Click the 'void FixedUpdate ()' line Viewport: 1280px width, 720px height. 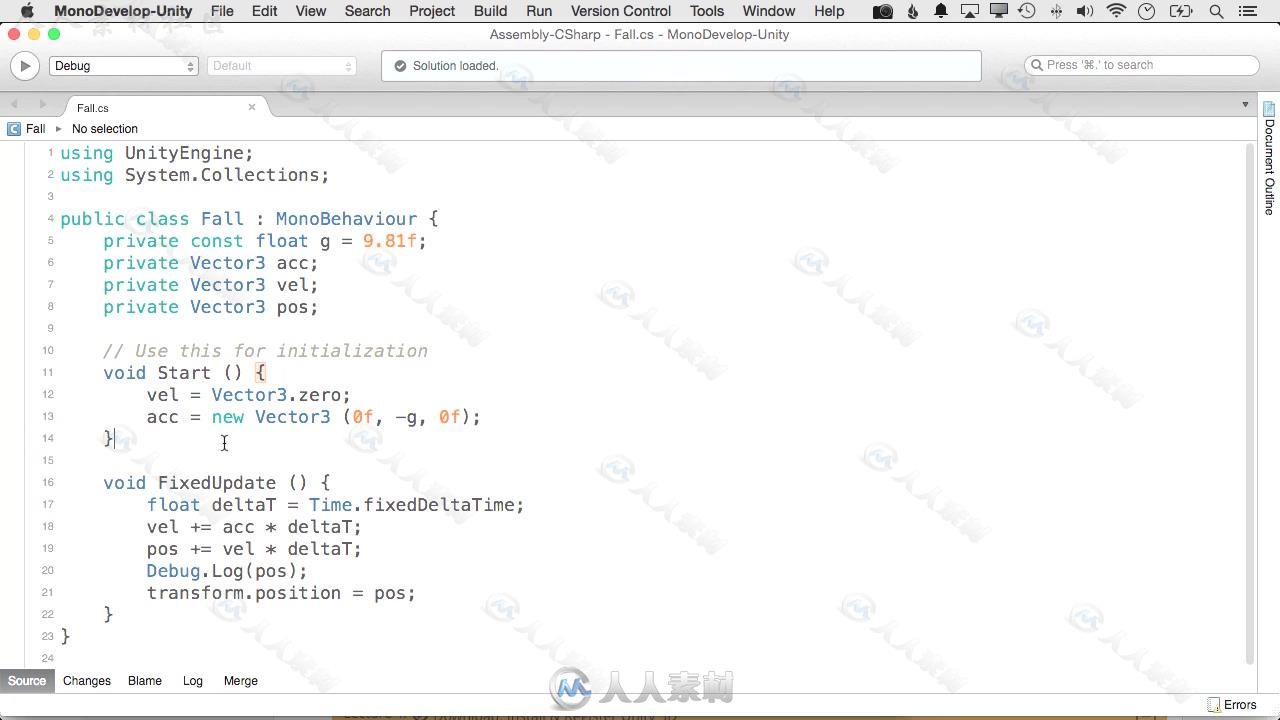(217, 483)
